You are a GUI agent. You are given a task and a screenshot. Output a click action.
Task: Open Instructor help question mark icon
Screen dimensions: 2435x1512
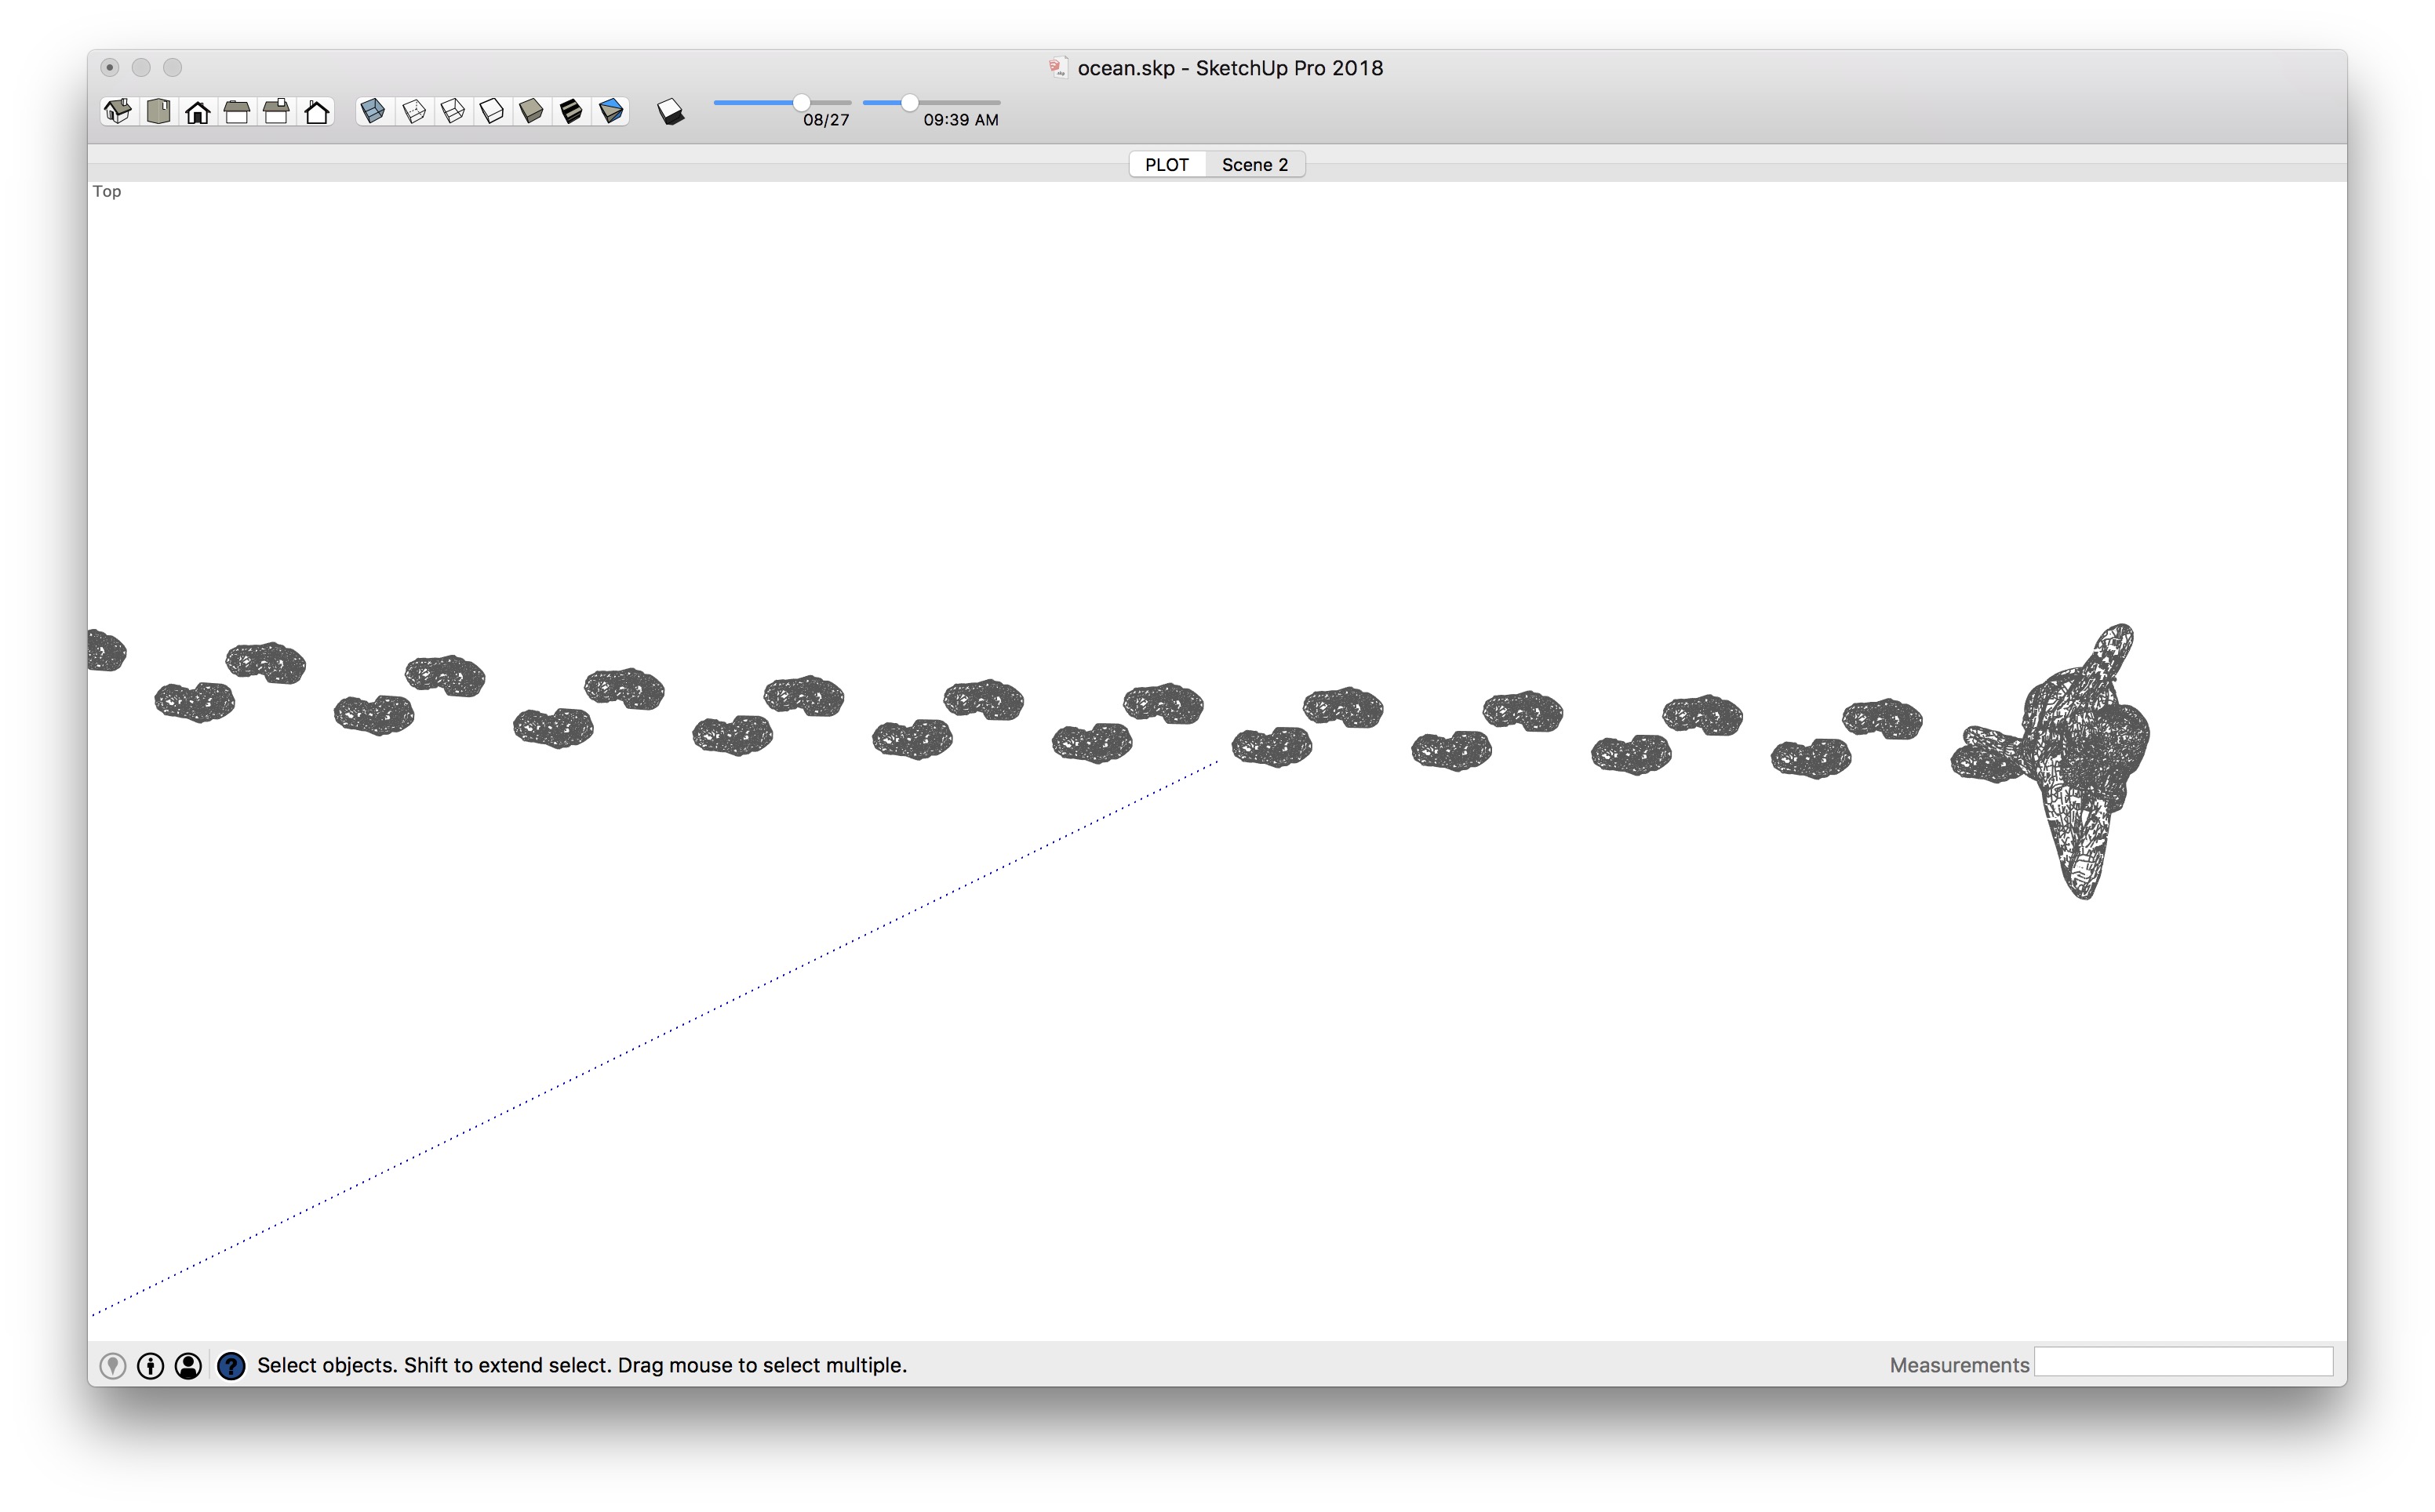[231, 1366]
